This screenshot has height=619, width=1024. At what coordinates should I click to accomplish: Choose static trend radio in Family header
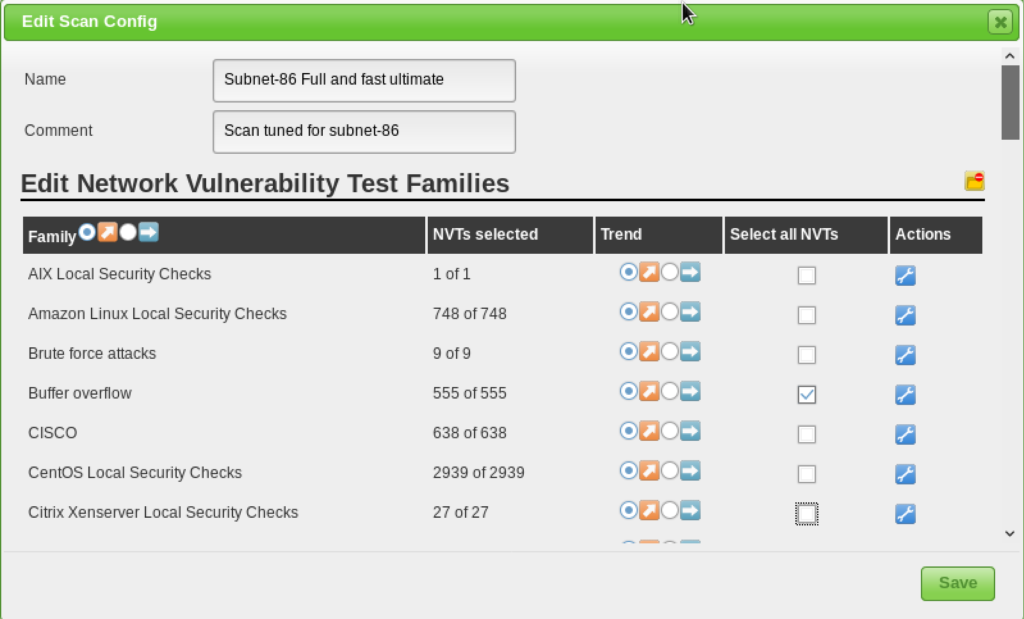pyautogui.click(x=128, y=232)
